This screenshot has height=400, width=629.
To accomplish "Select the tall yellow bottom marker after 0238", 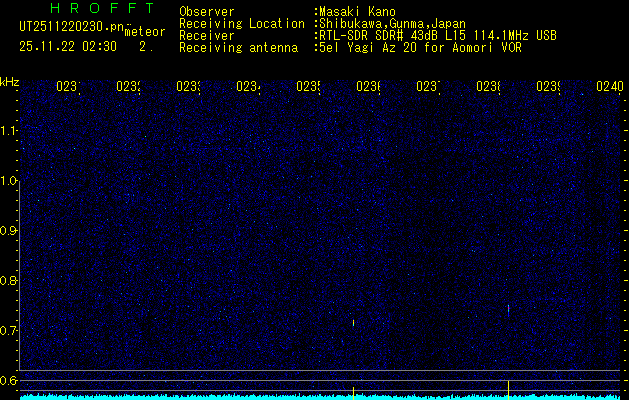I will [508, 390].
